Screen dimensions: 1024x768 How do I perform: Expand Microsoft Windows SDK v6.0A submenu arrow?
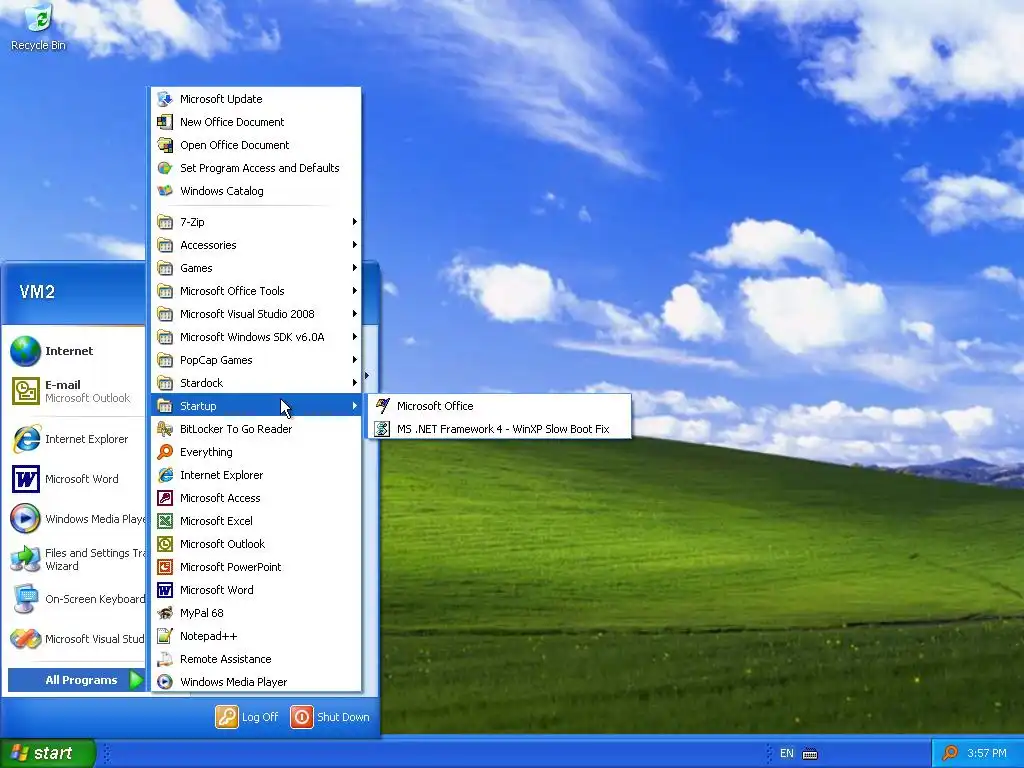click(355, 337)
